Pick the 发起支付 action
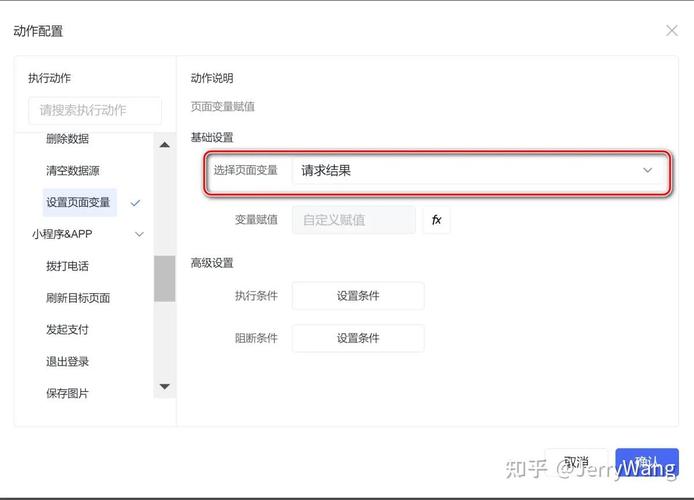The image size is (694, 500). click(67, 330)
